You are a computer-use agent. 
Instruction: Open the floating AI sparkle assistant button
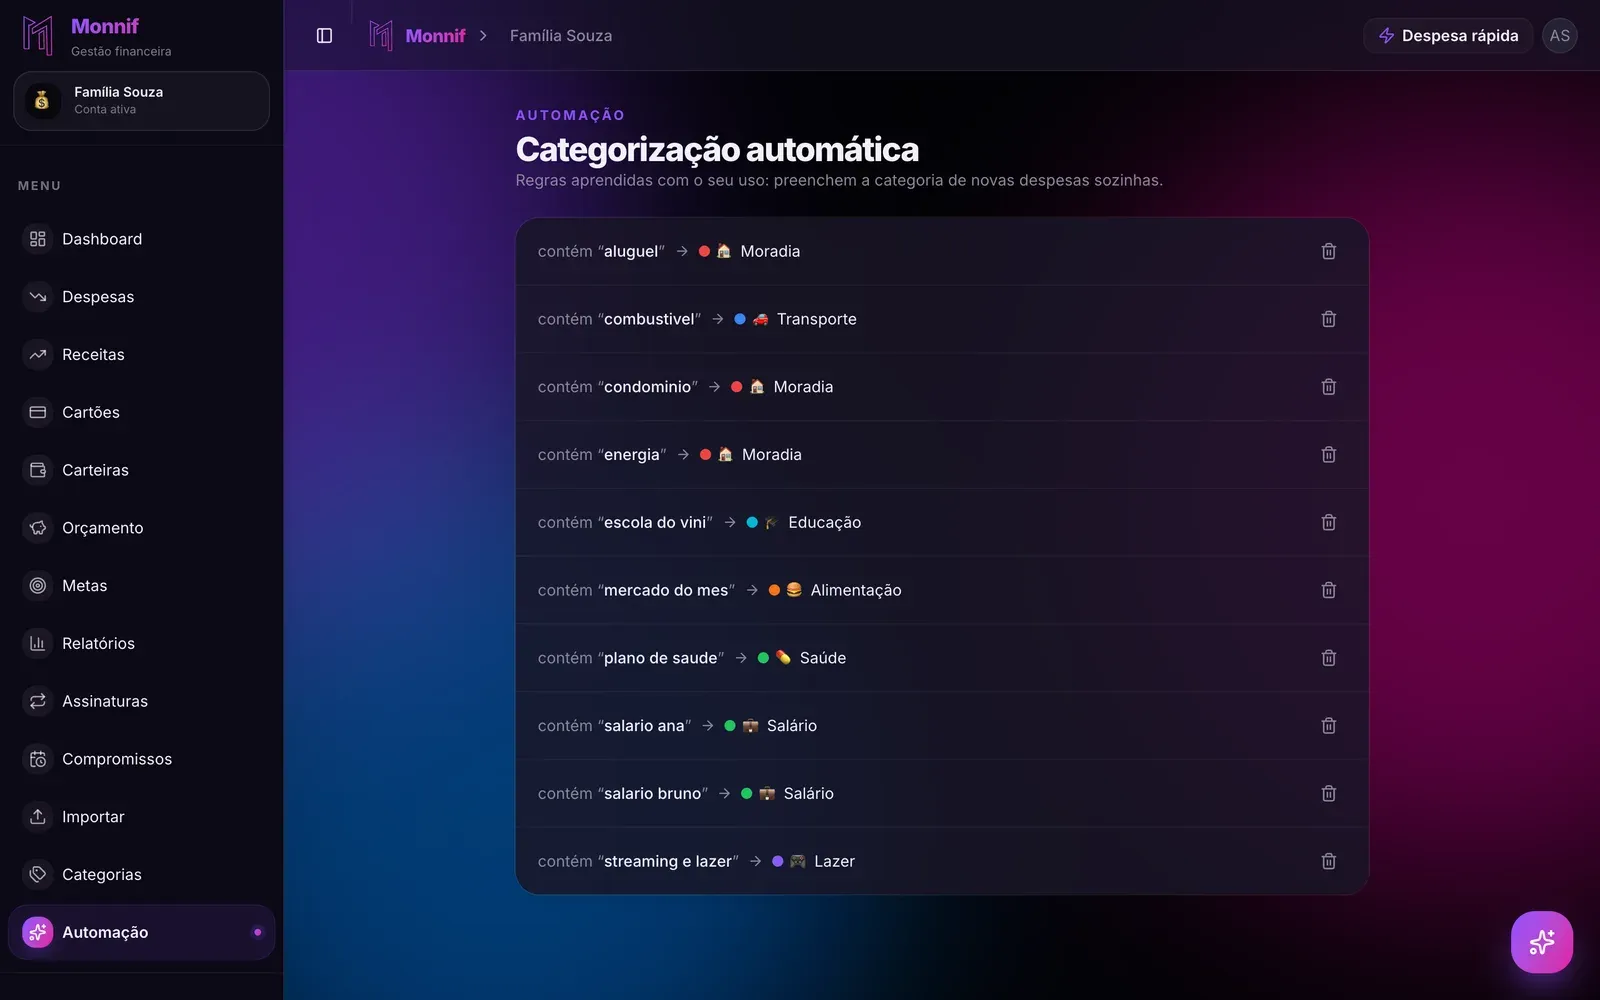click(1541, 942)
